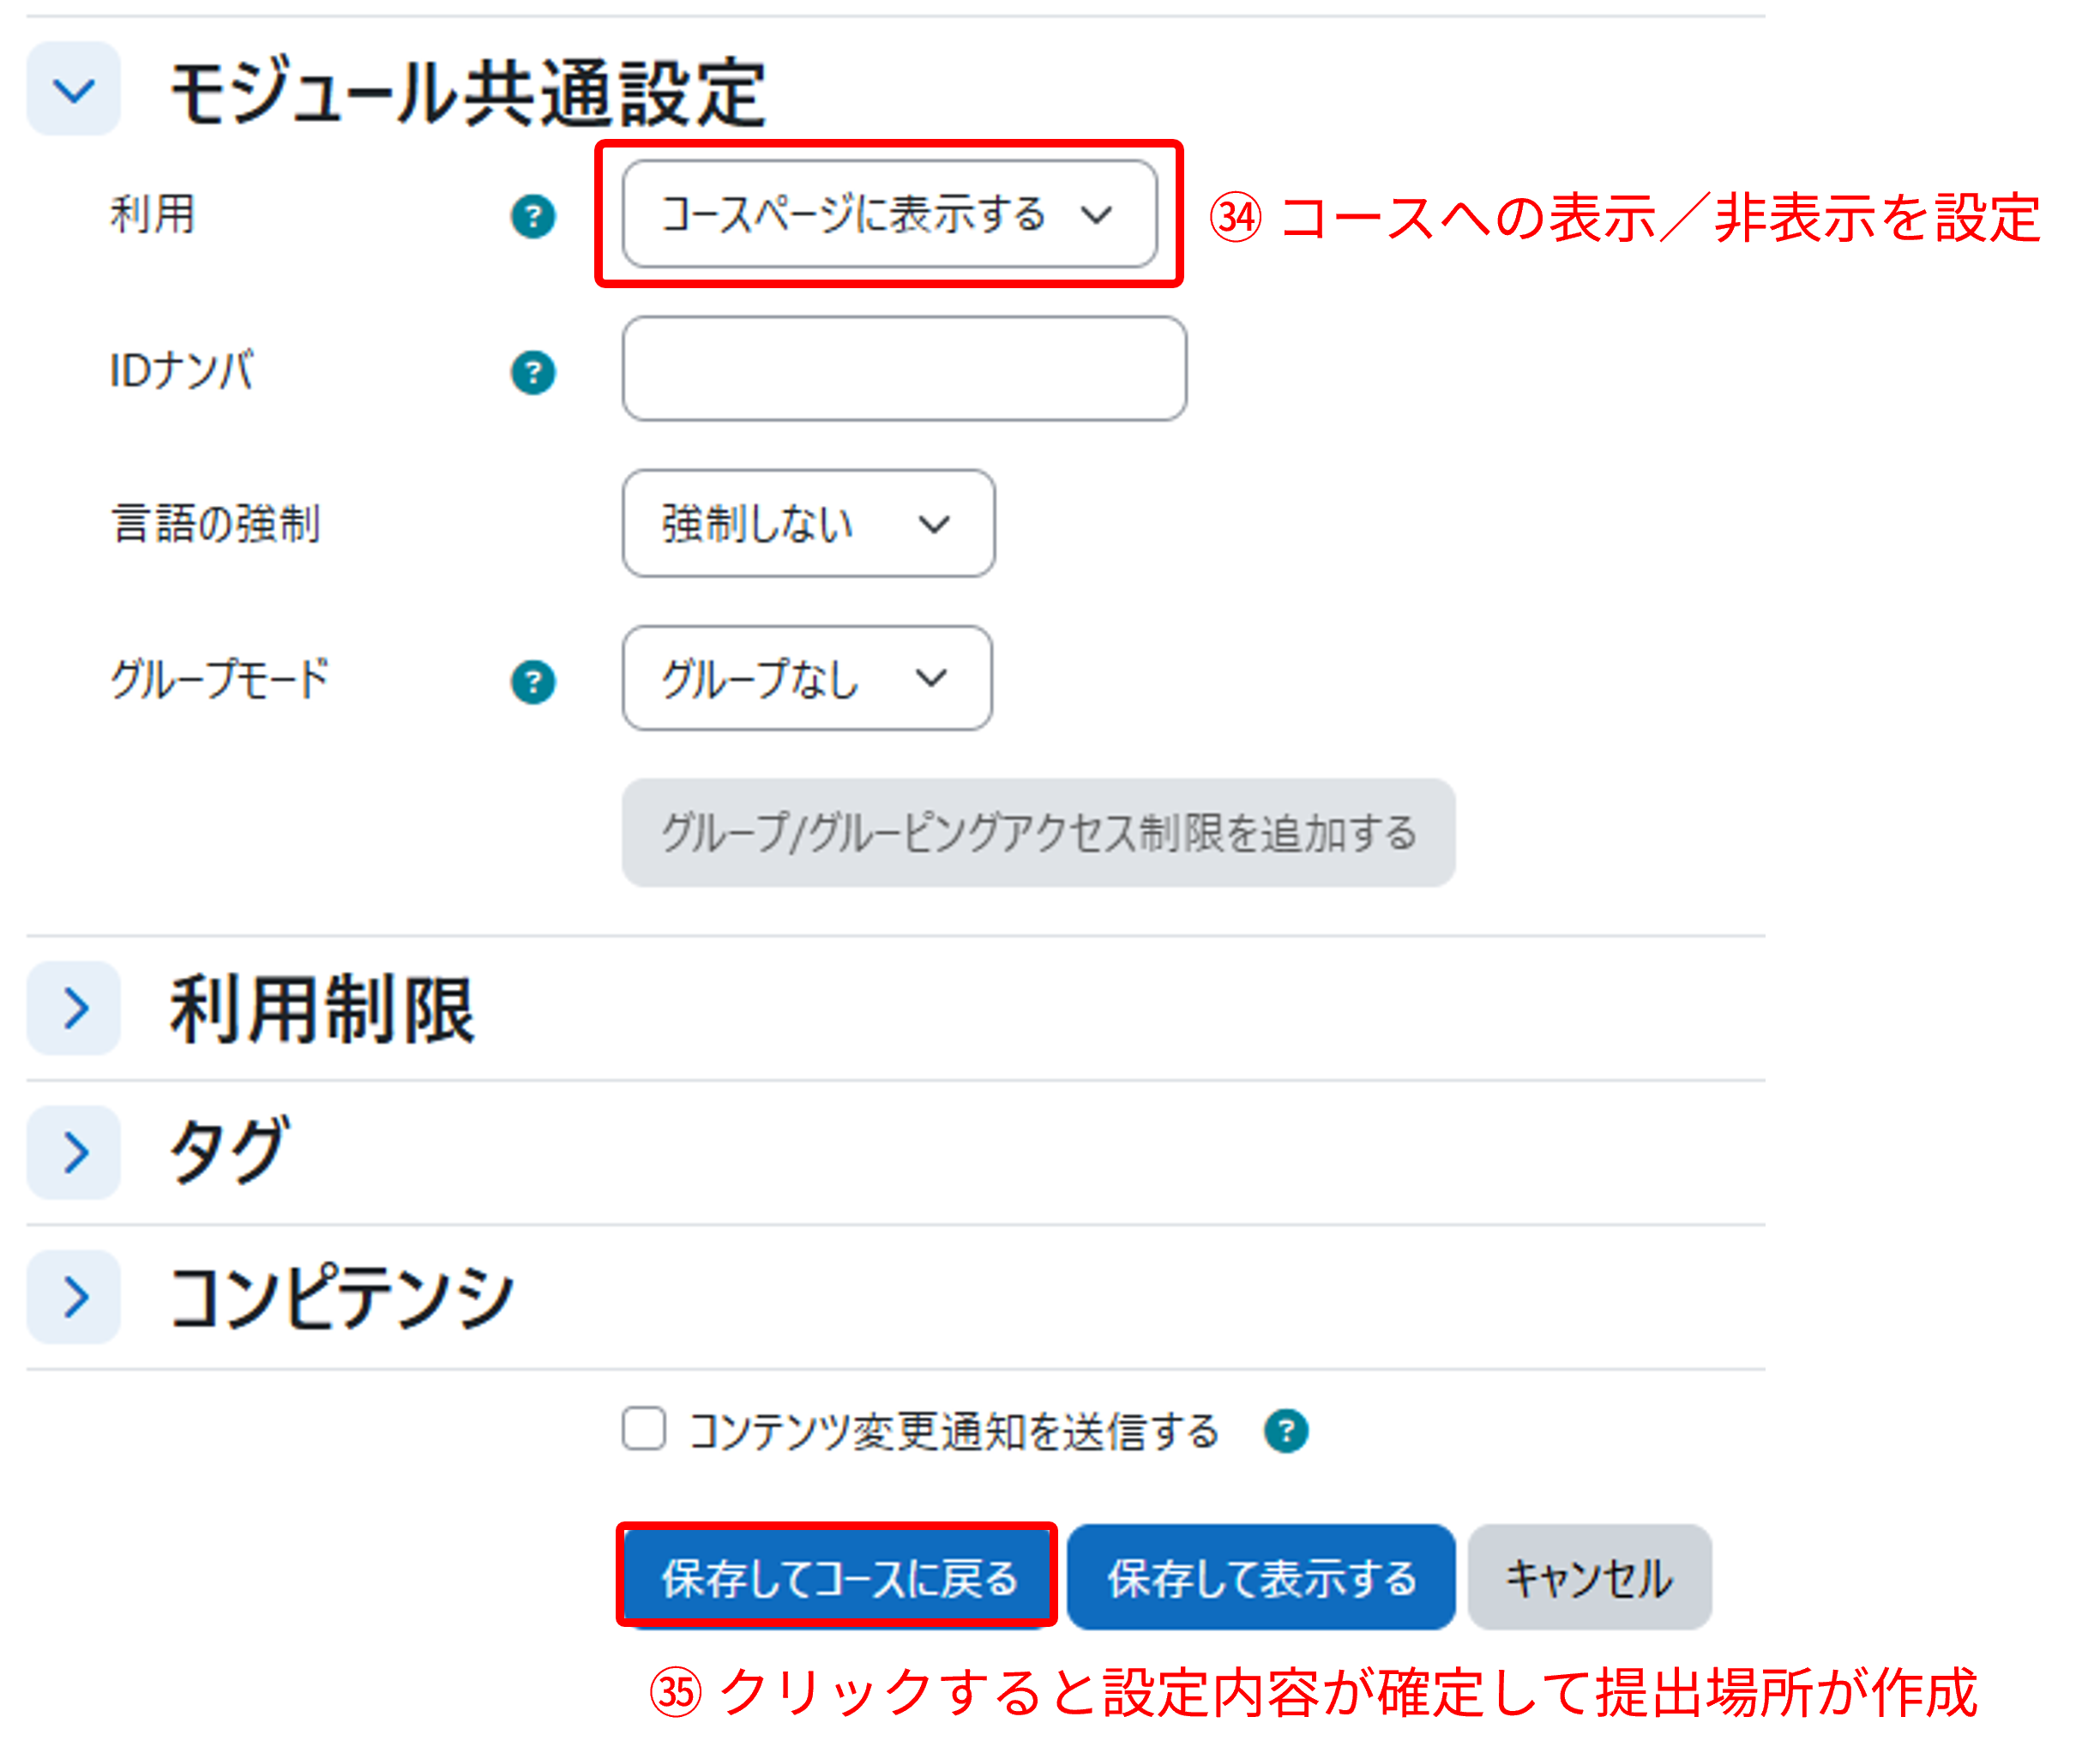This screenshot has width=2100, height=1759.
Task: Open help icon for 利用 setting
Action: coord(533,216)
